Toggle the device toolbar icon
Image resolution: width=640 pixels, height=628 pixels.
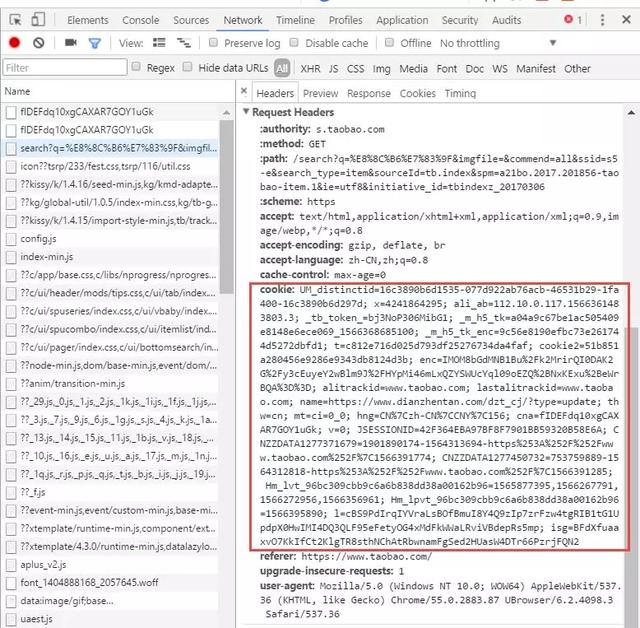coord(38,20)
